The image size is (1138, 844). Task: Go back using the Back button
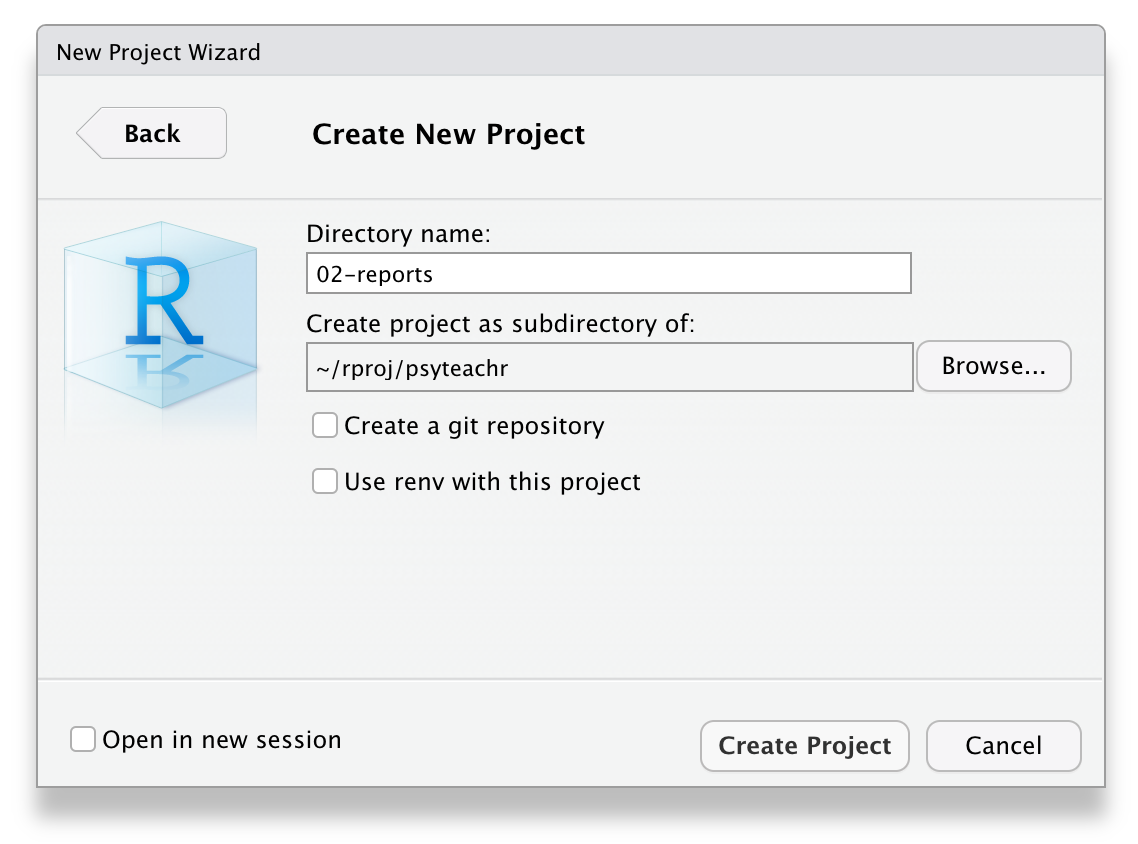(152, 133)
